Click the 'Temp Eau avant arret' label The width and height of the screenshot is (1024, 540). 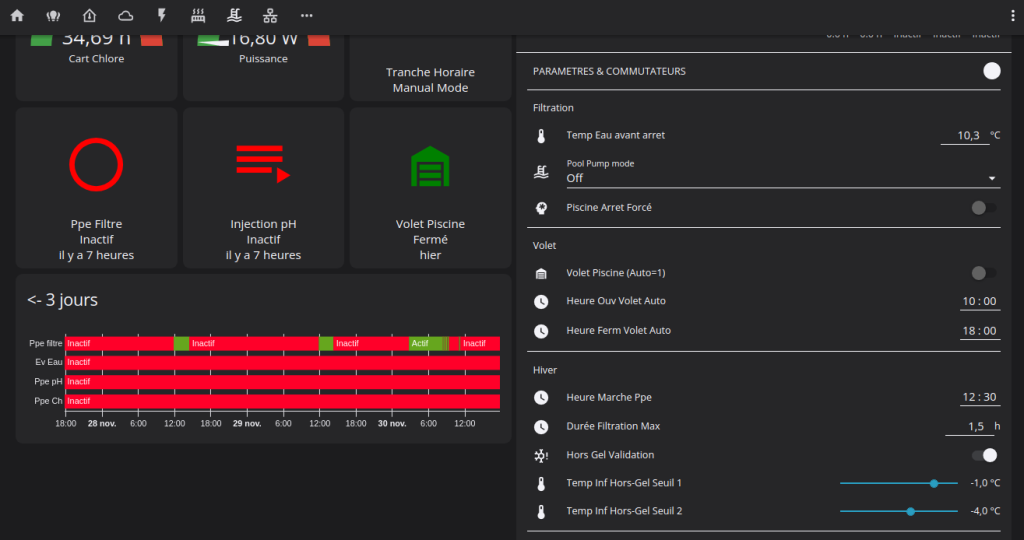pyautogui.click(x=615, y=135)
